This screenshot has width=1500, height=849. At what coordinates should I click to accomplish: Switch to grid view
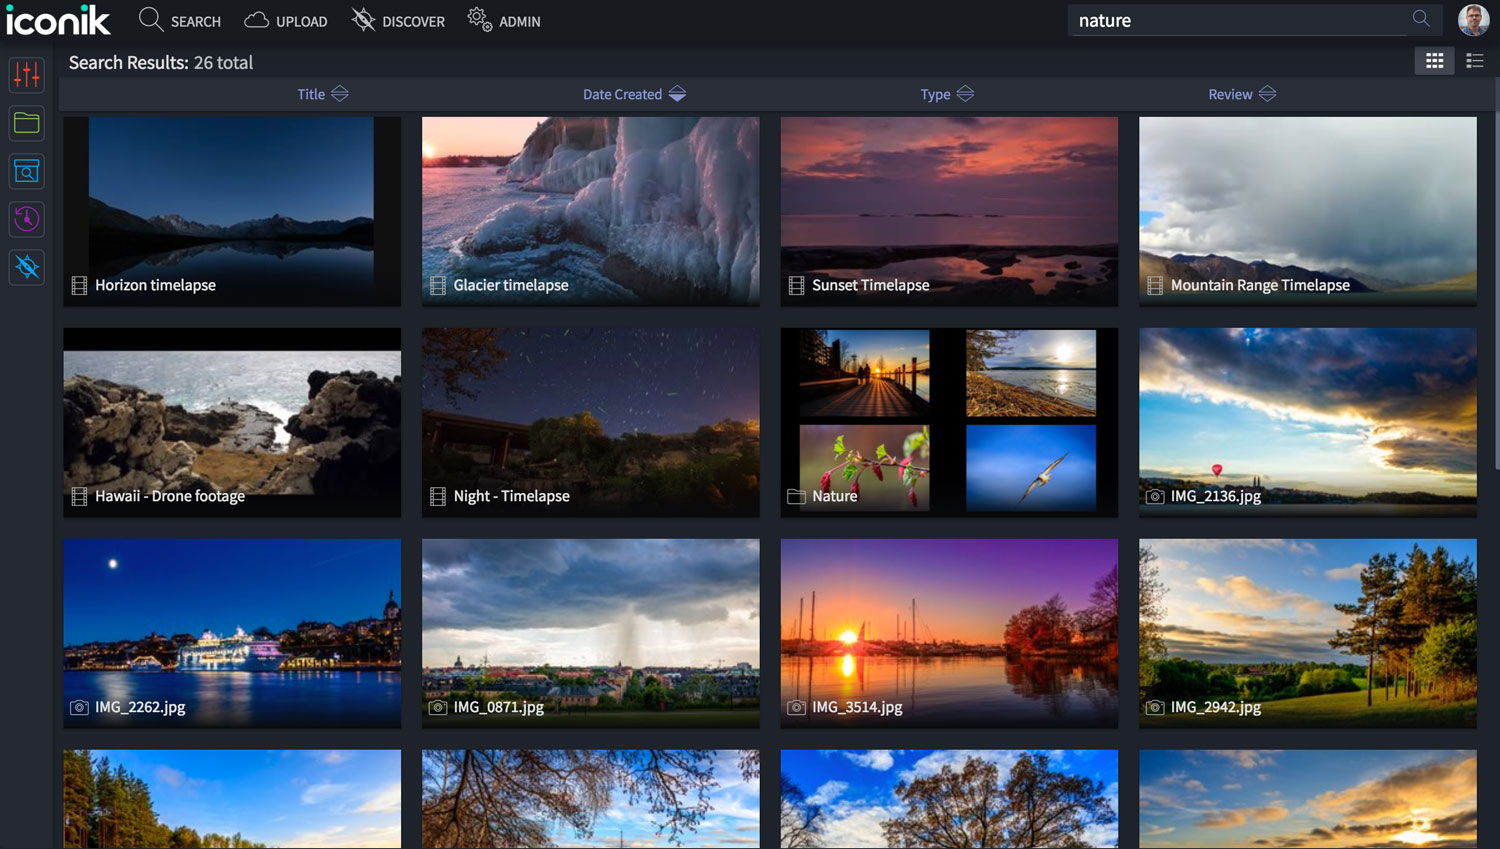pyautogui.click(x=1435, y=61)
